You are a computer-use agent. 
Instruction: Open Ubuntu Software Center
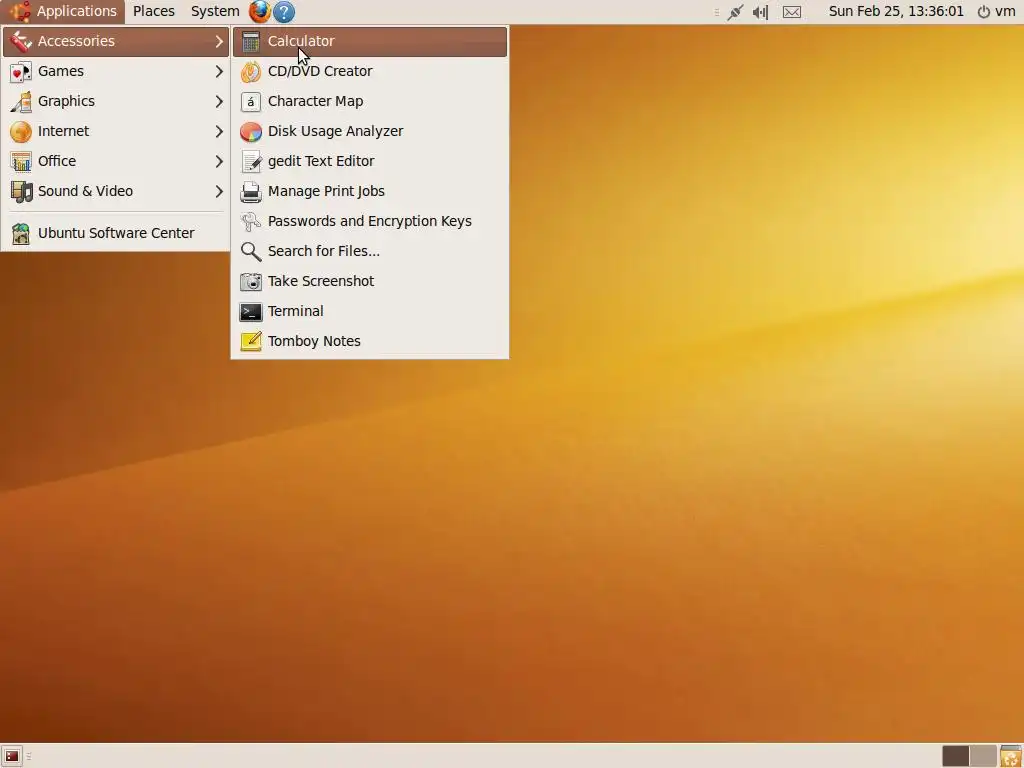tap(116, 233)
